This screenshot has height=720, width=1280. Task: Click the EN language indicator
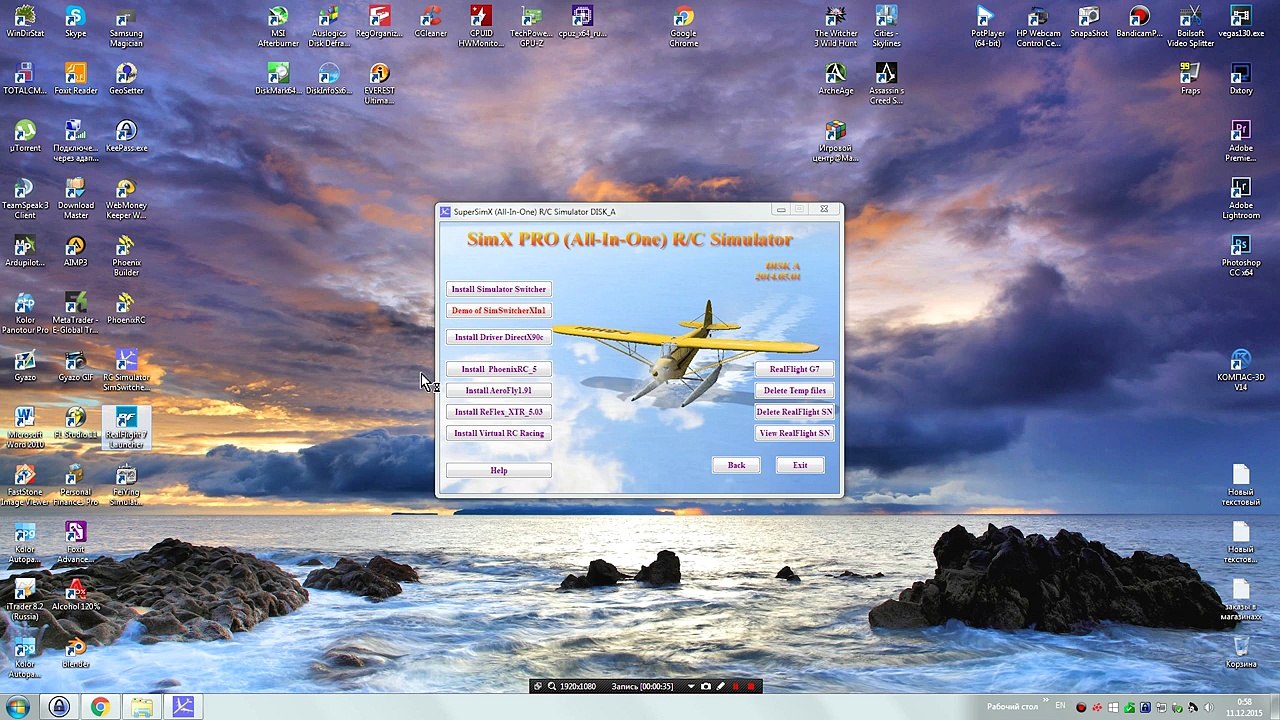tap(1061, 706)
